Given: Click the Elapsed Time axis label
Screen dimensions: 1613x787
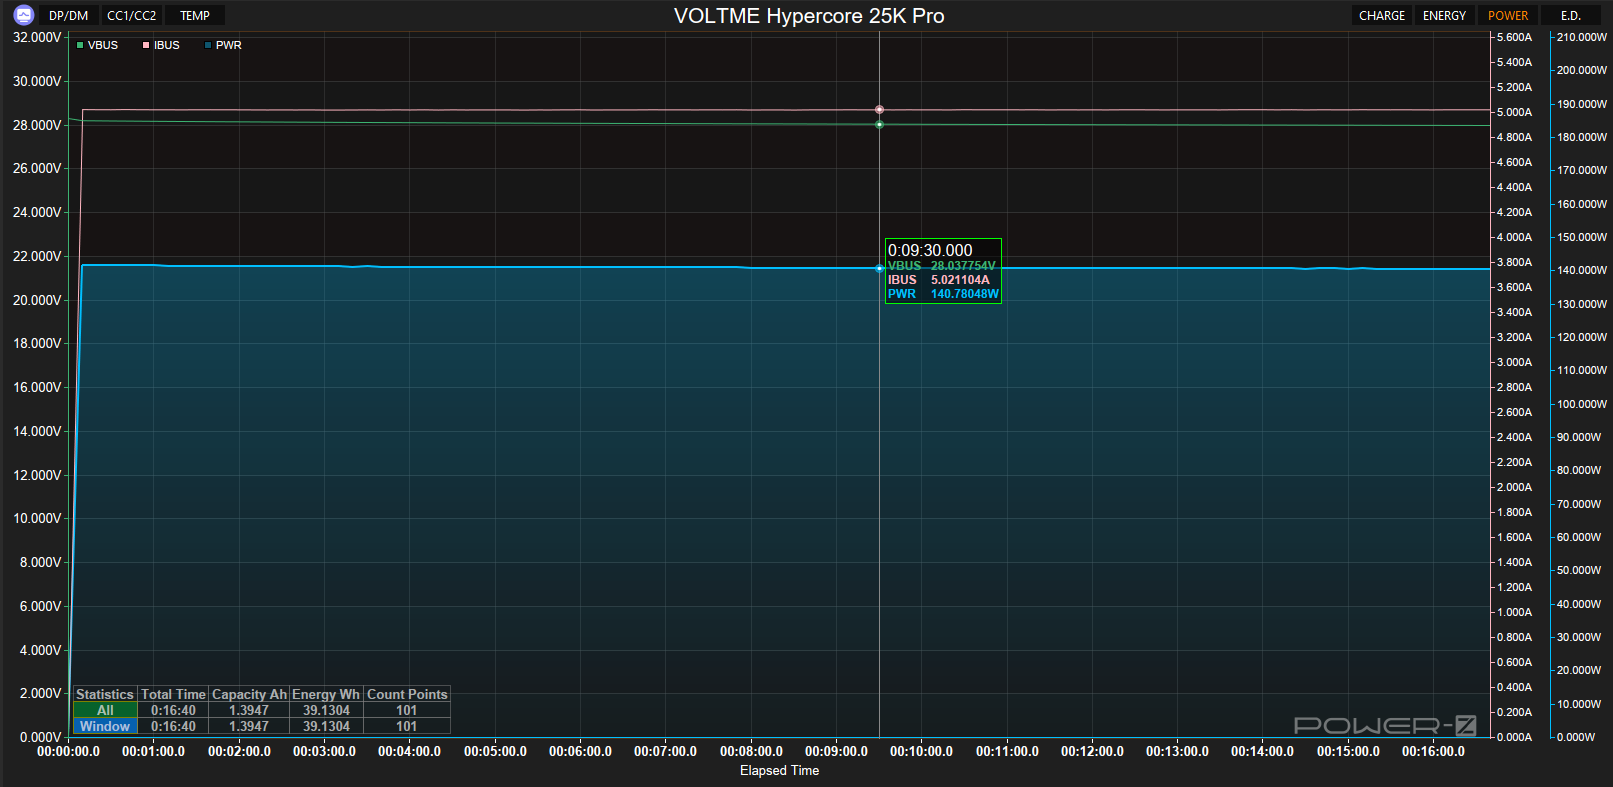Looking at the screenshot, I should click(779, 770).
